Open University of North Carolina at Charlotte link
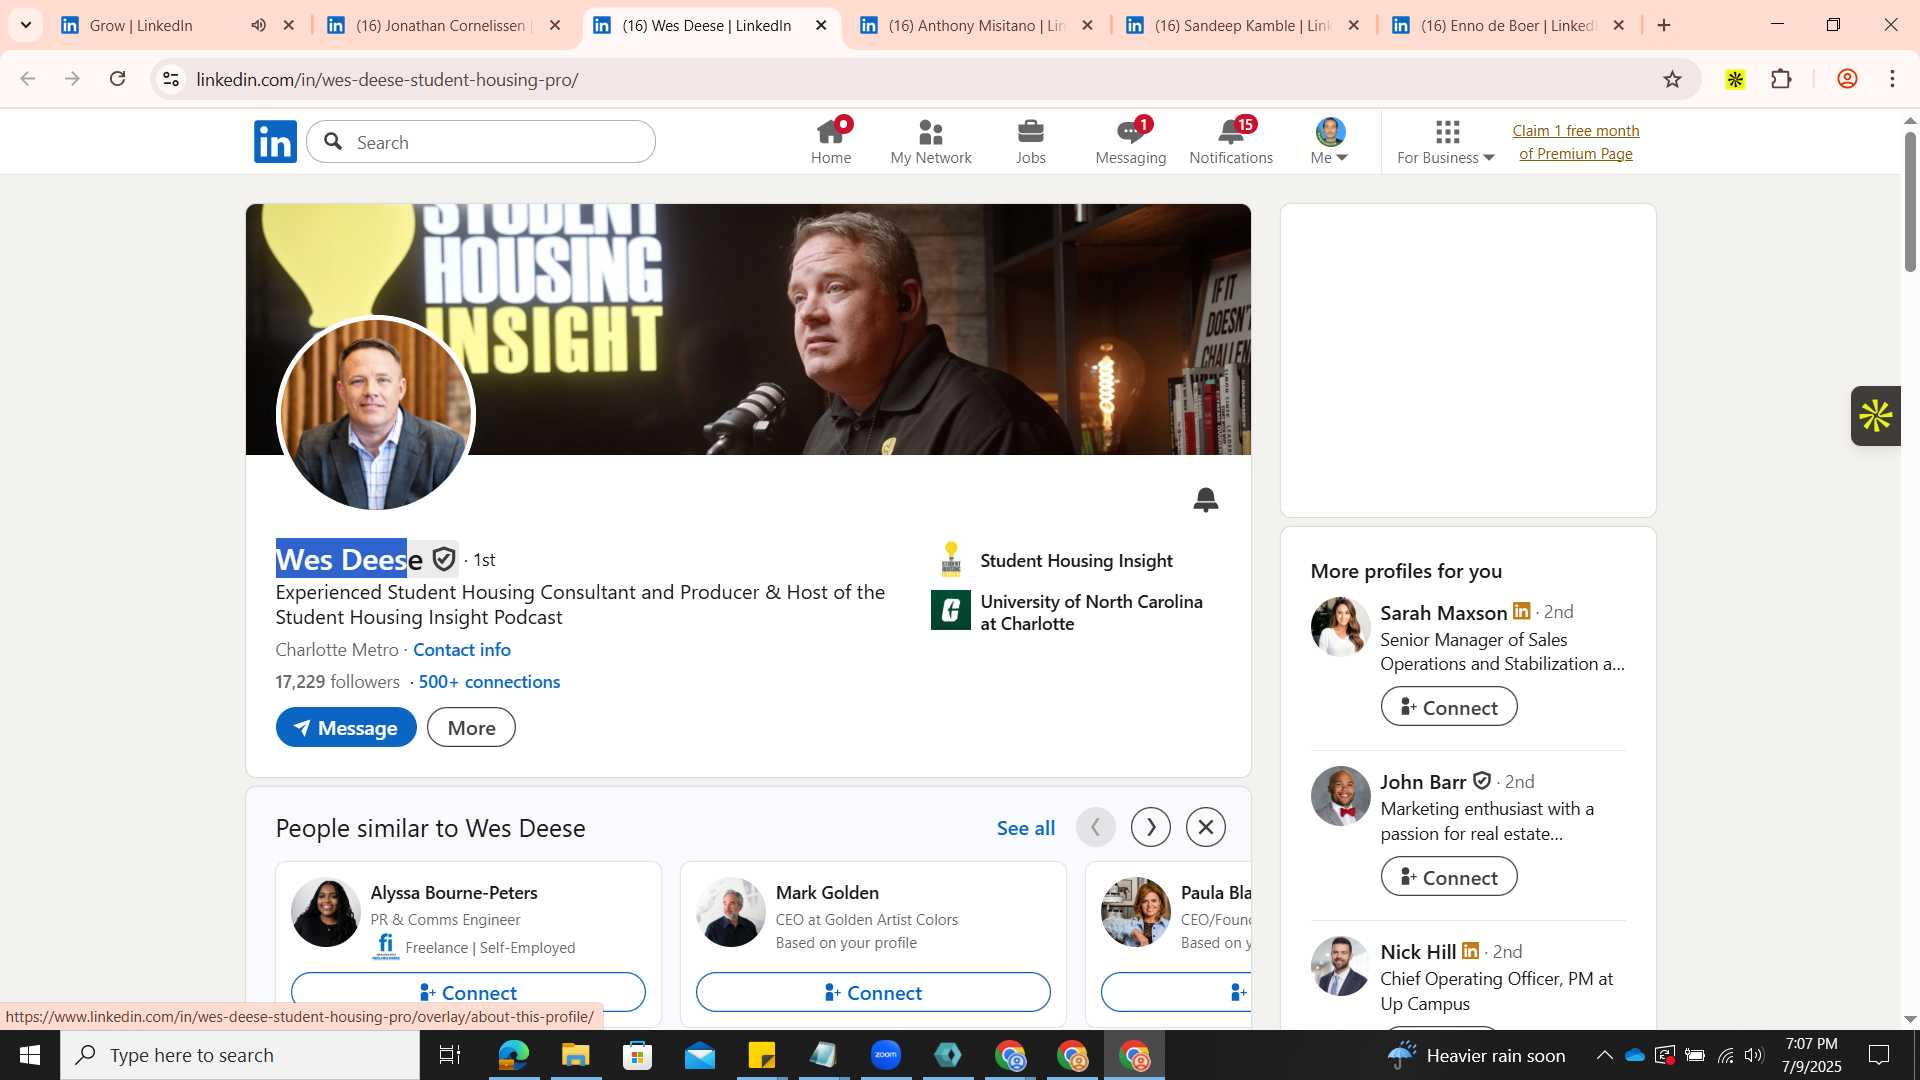The width and height of the screenshot is (1920, 1080). 1068,612
